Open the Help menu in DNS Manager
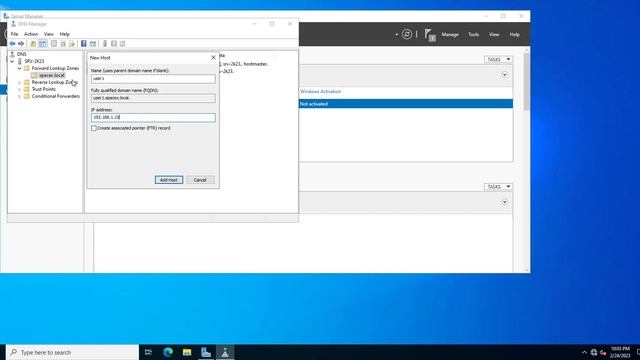 [x=64, y=34]
